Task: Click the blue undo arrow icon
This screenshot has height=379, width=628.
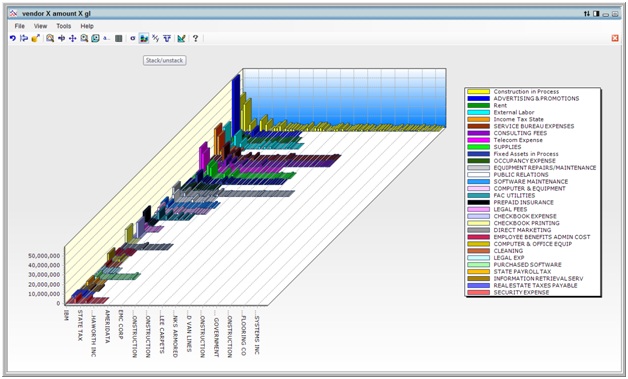Action: (x=13, y=38)
